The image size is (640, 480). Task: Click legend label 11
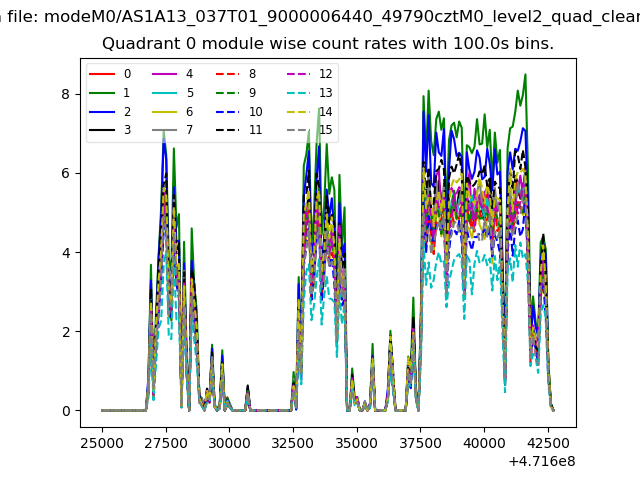[x=255, y=130]
